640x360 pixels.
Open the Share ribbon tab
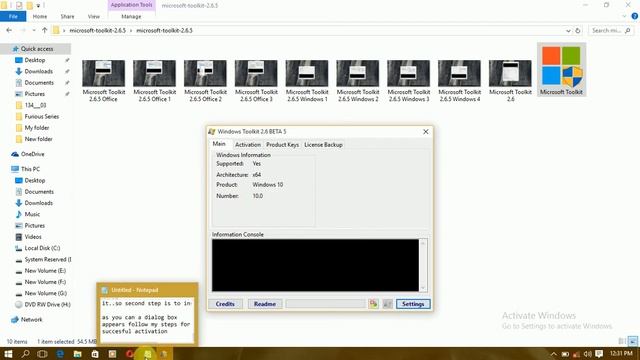coord(67,16)
